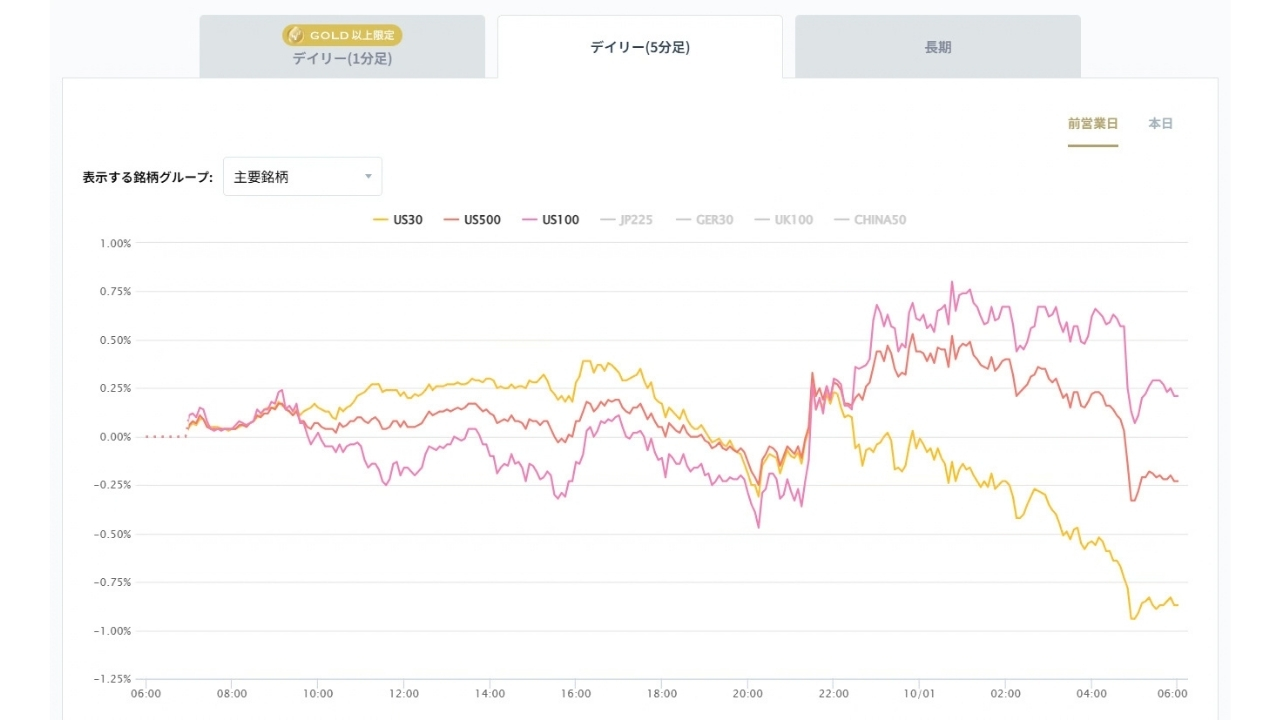Enable GER30 series in legend
The height and width of the screenshot is (720, 1280).
point(704,220)
